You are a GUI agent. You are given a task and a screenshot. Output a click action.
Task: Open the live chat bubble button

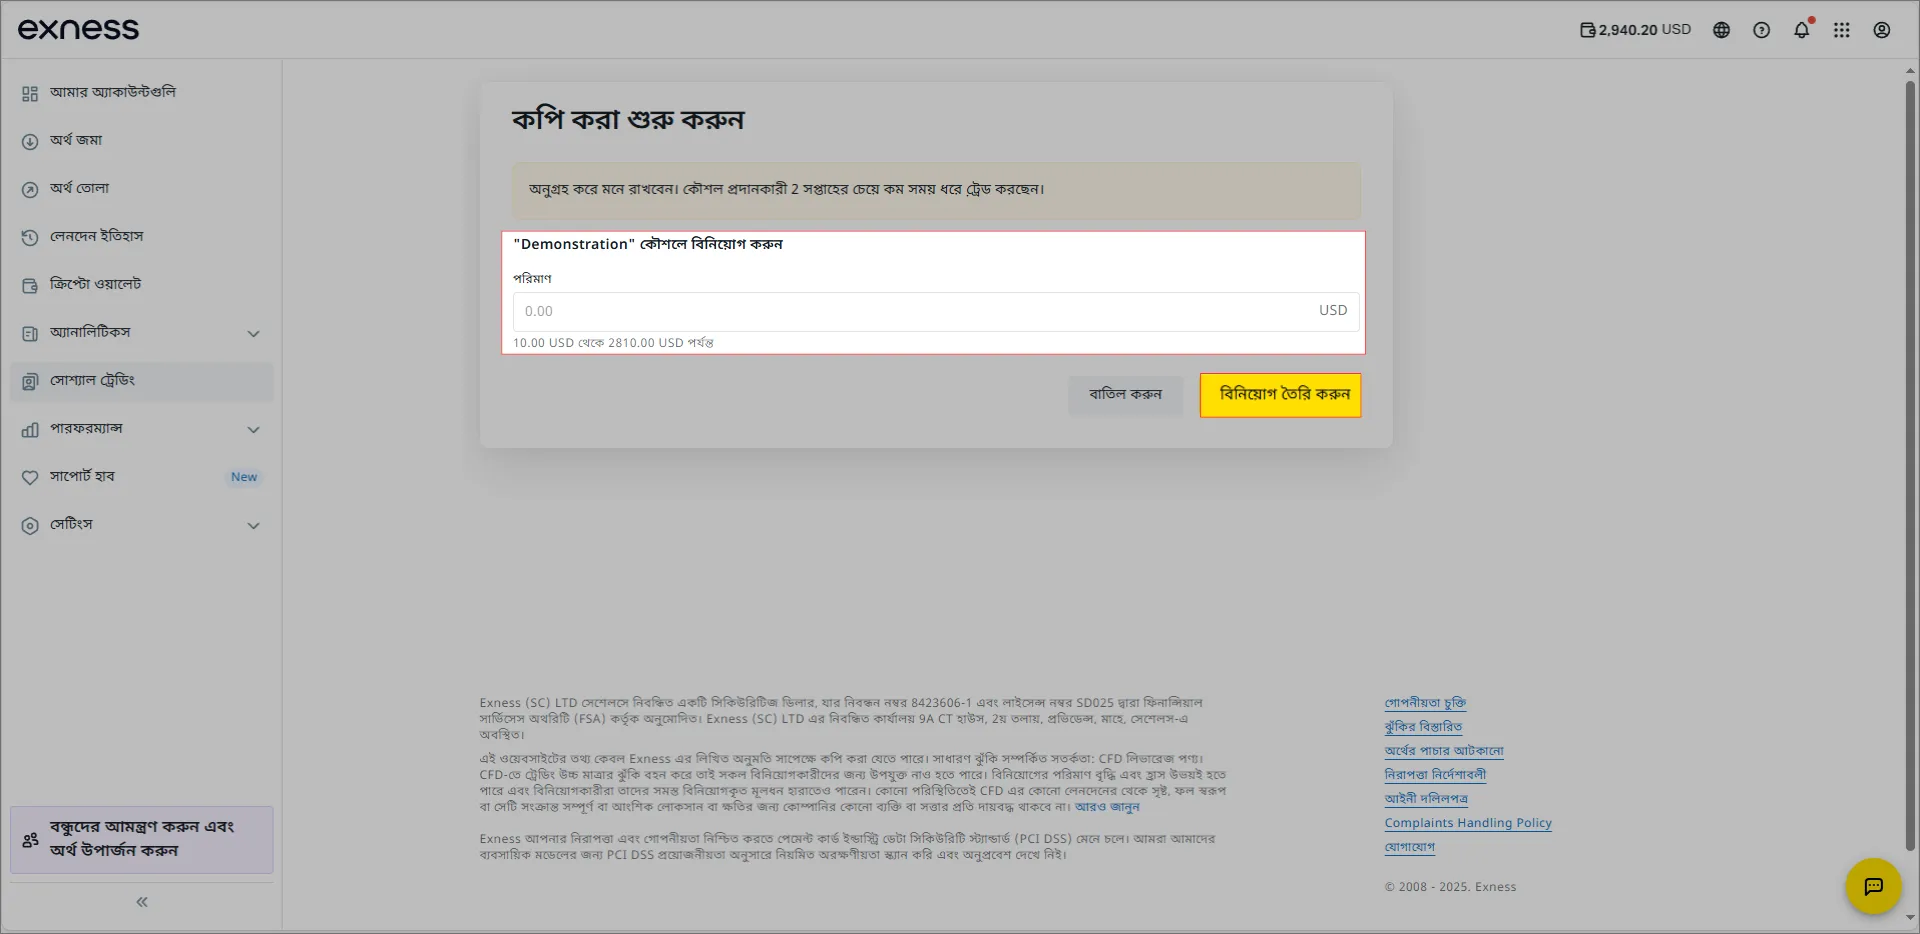point(1873,886)
